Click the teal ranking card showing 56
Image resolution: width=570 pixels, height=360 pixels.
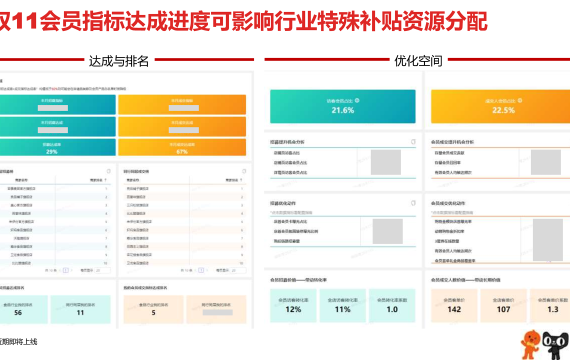(23, 309)
